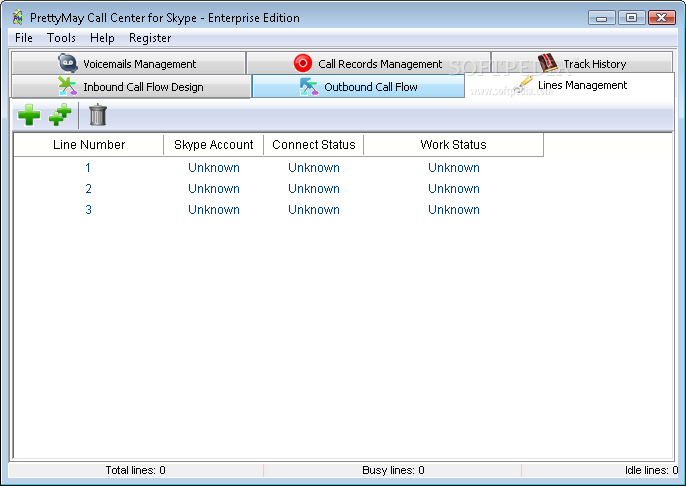Click Skype Account Unknown for line 2
The height and width of the screenshot is (486, 686).
click(x=214, y=189)
